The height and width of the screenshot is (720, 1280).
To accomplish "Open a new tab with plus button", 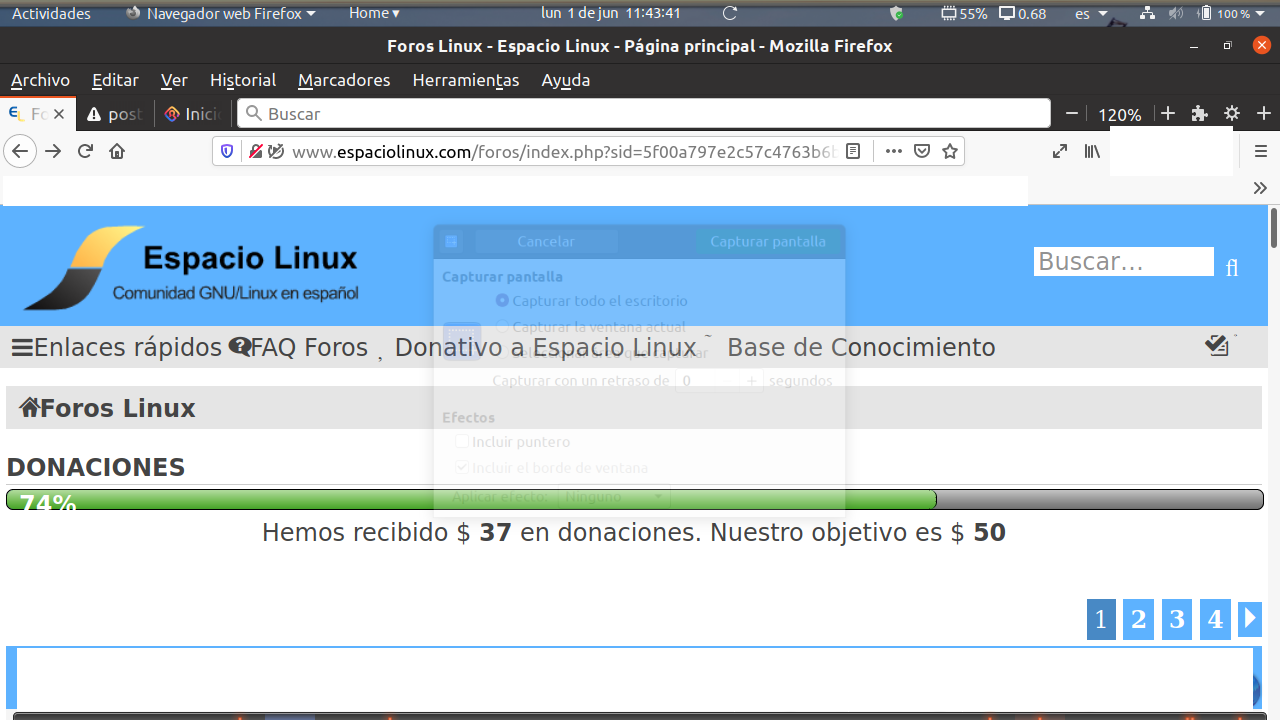I will pyautogui.click(x=1264, y=113).
